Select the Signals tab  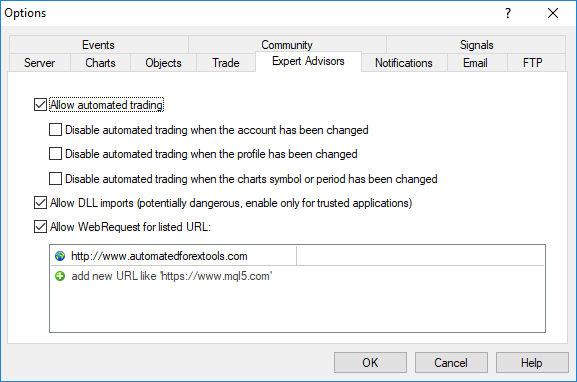(476, 45)
